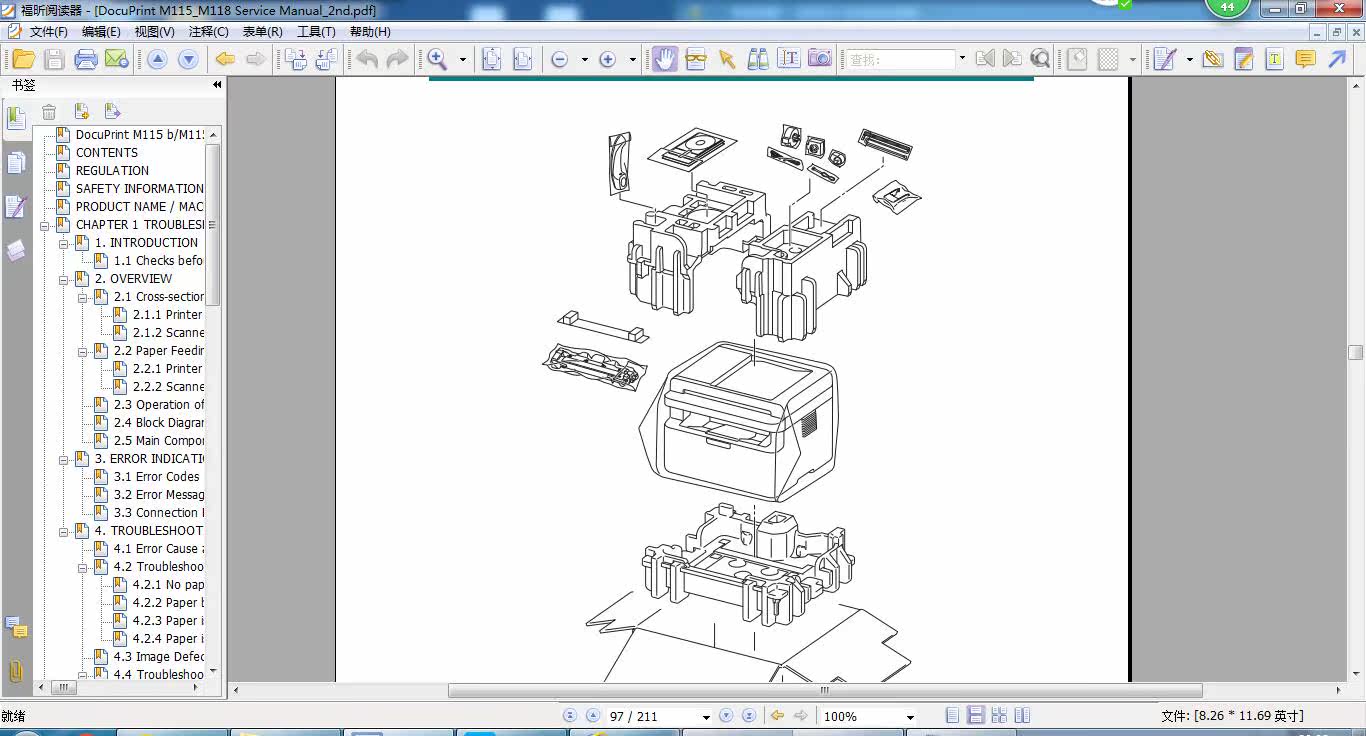
Task: Click the Email envelope icon
Action: pyautogui.click(x=116, y=59)
